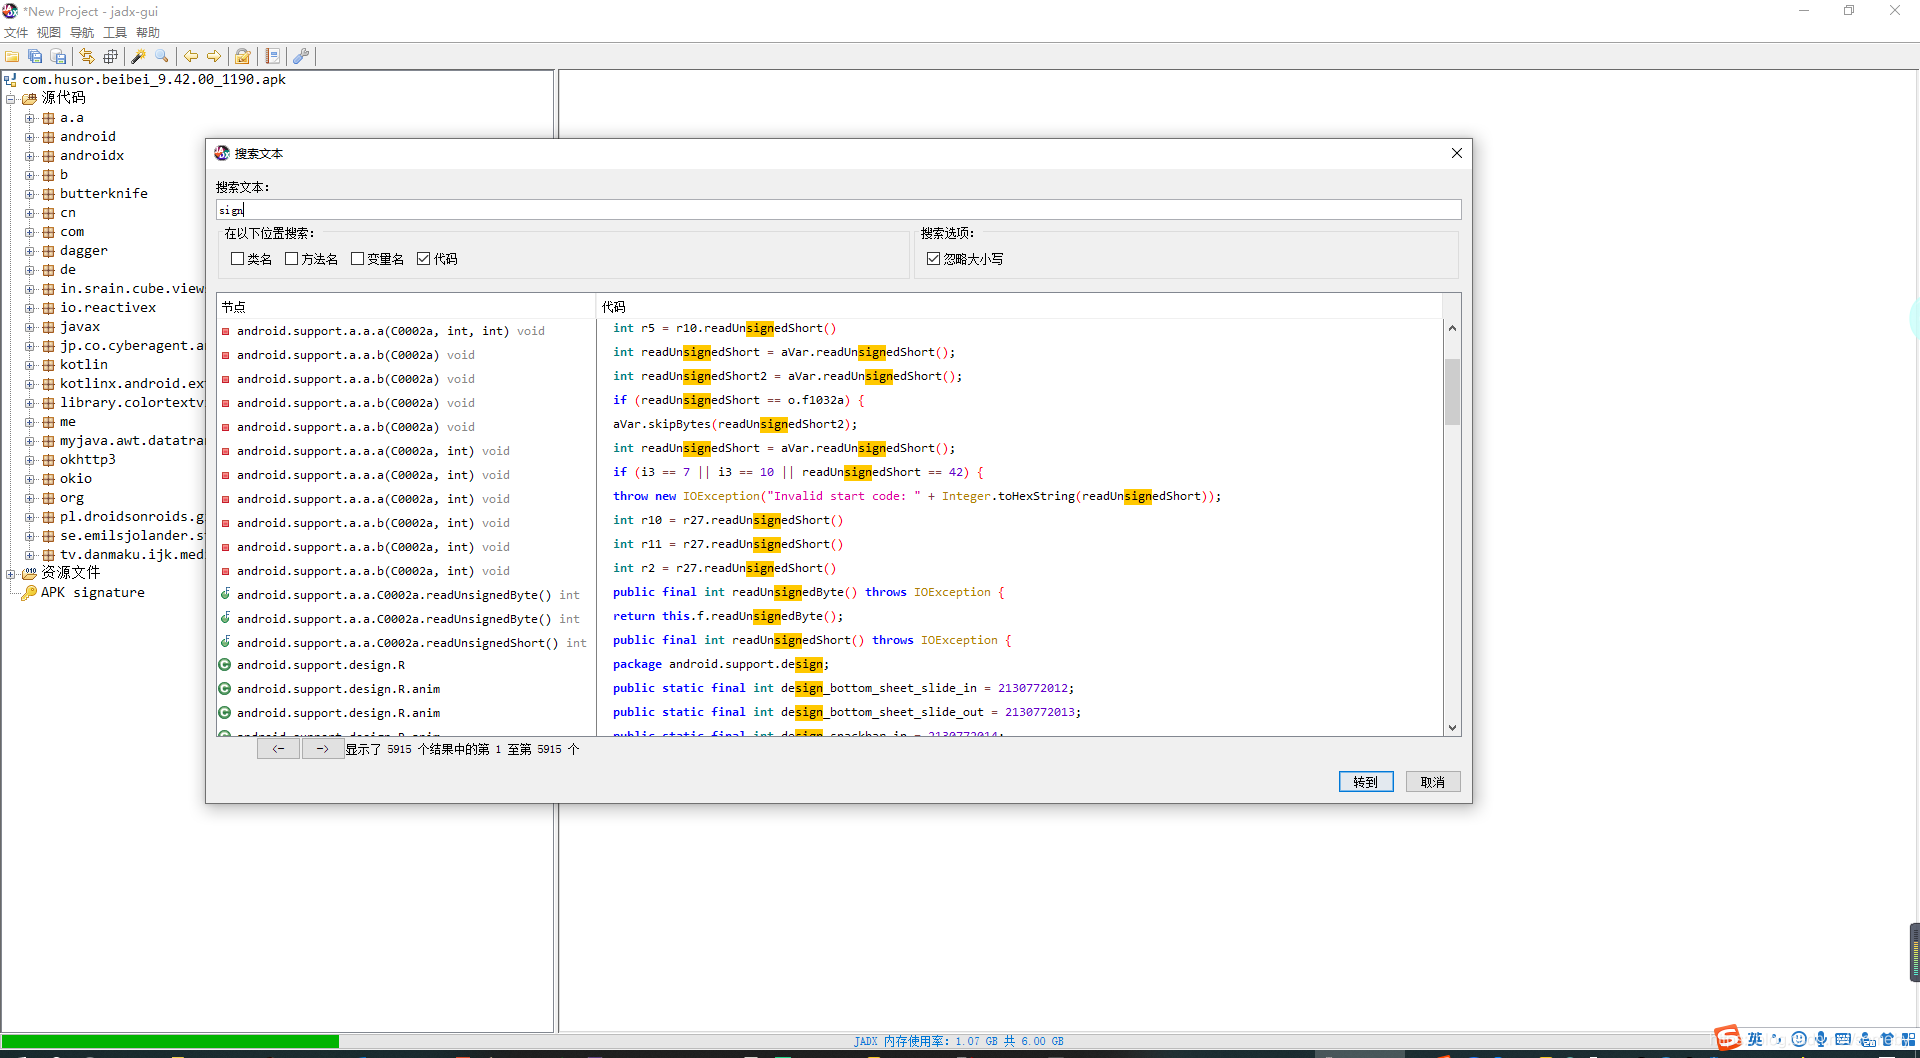
Task: Expand the dagger package node
Action: [x=30, y=251]
